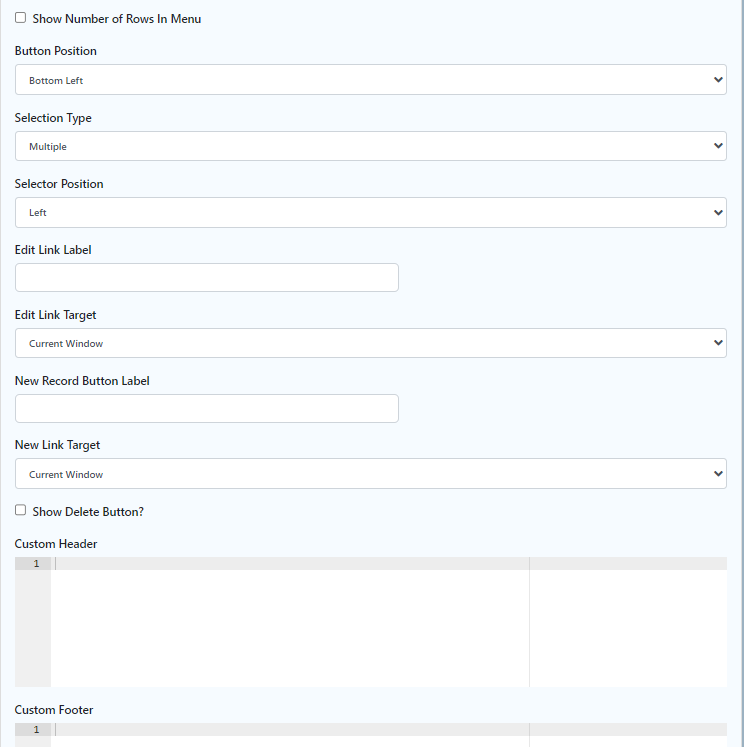Select line number 1 in Custom Footer gutter
The image size is (744, 747).
point(36,730)
